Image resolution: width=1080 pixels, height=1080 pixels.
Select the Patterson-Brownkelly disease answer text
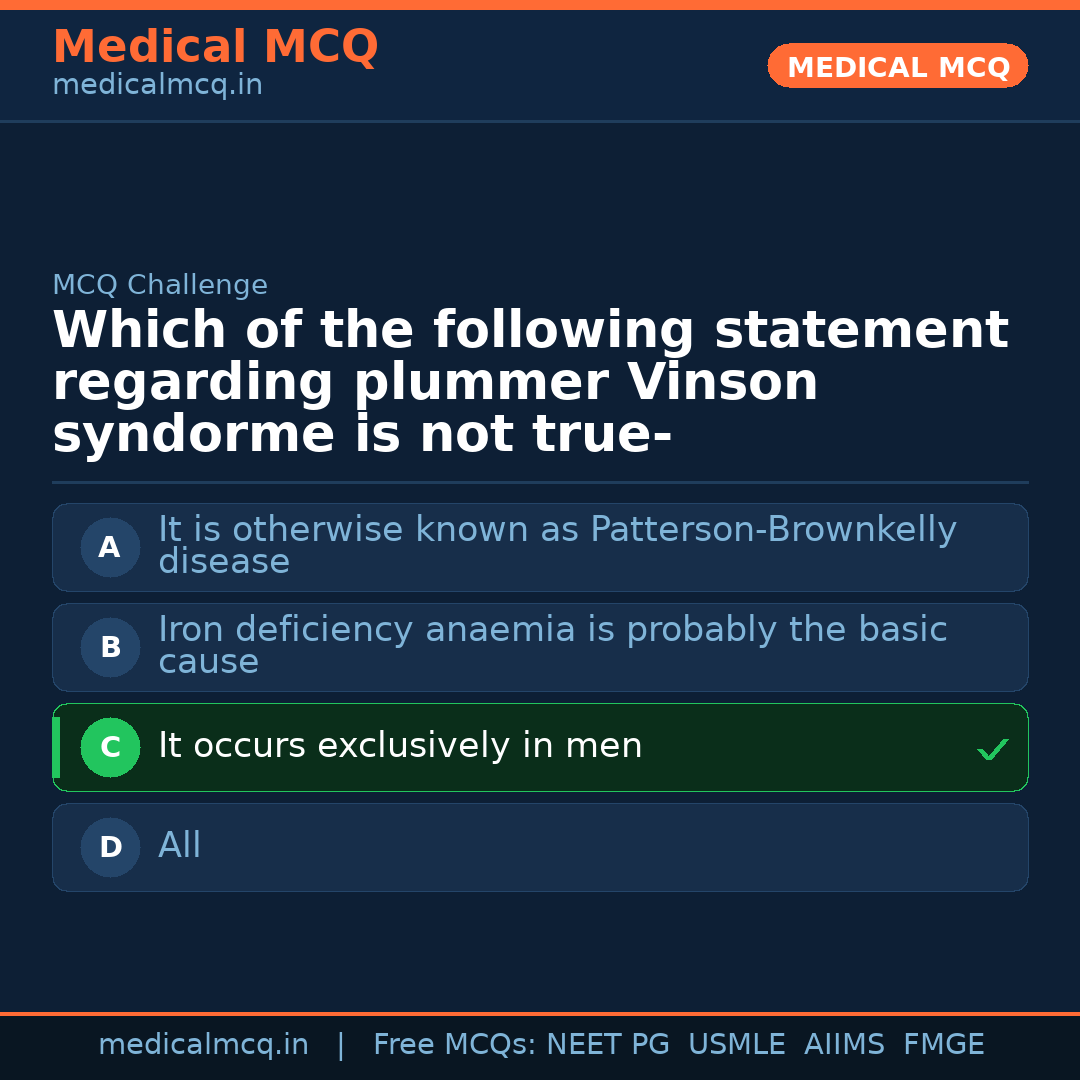pos(556,545)
